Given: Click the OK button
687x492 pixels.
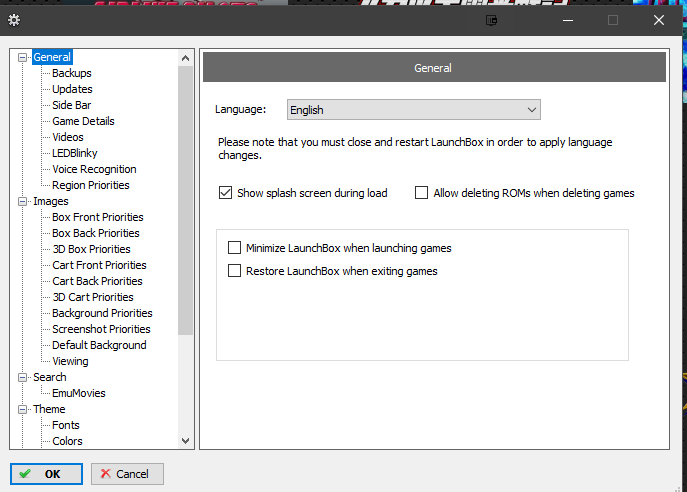Looking at the screenshot, I should (x=46, y=474).
